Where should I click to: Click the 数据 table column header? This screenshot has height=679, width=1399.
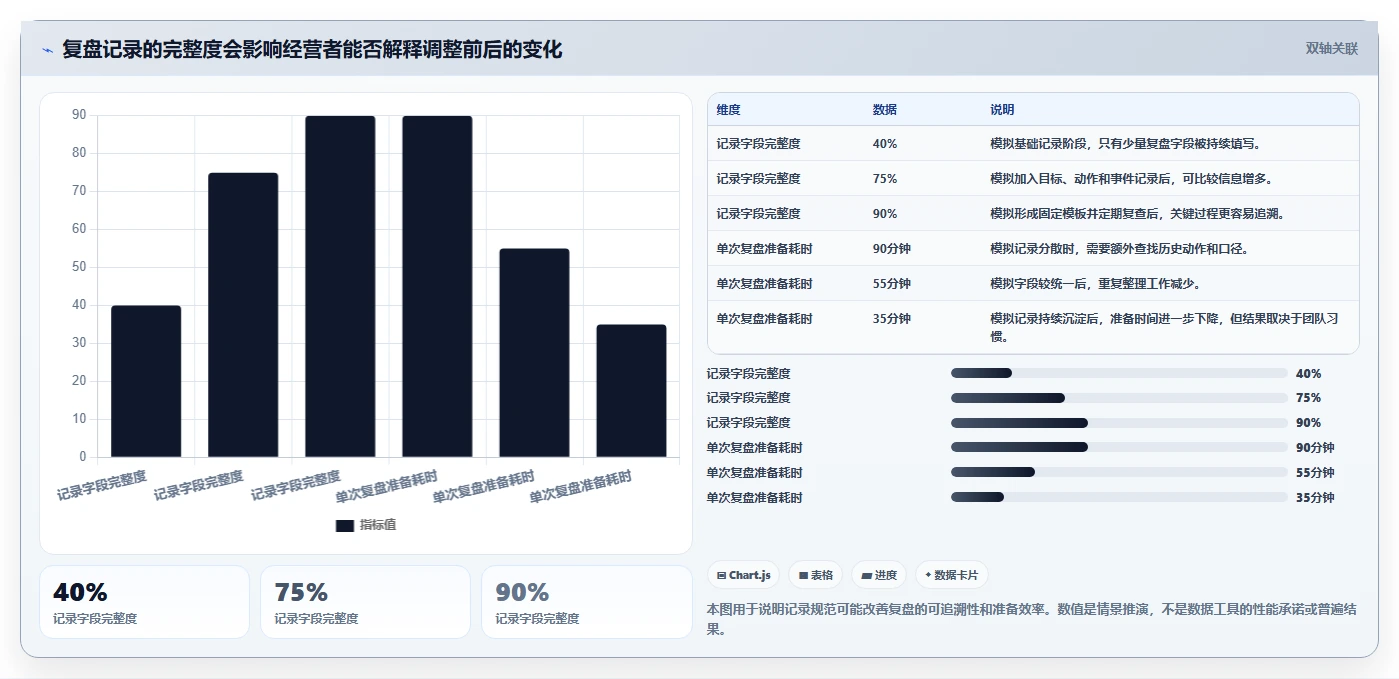885,109
